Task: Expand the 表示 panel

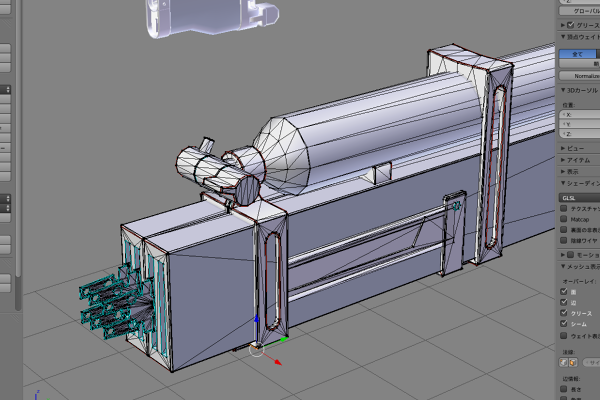Action: pos(563,171)
